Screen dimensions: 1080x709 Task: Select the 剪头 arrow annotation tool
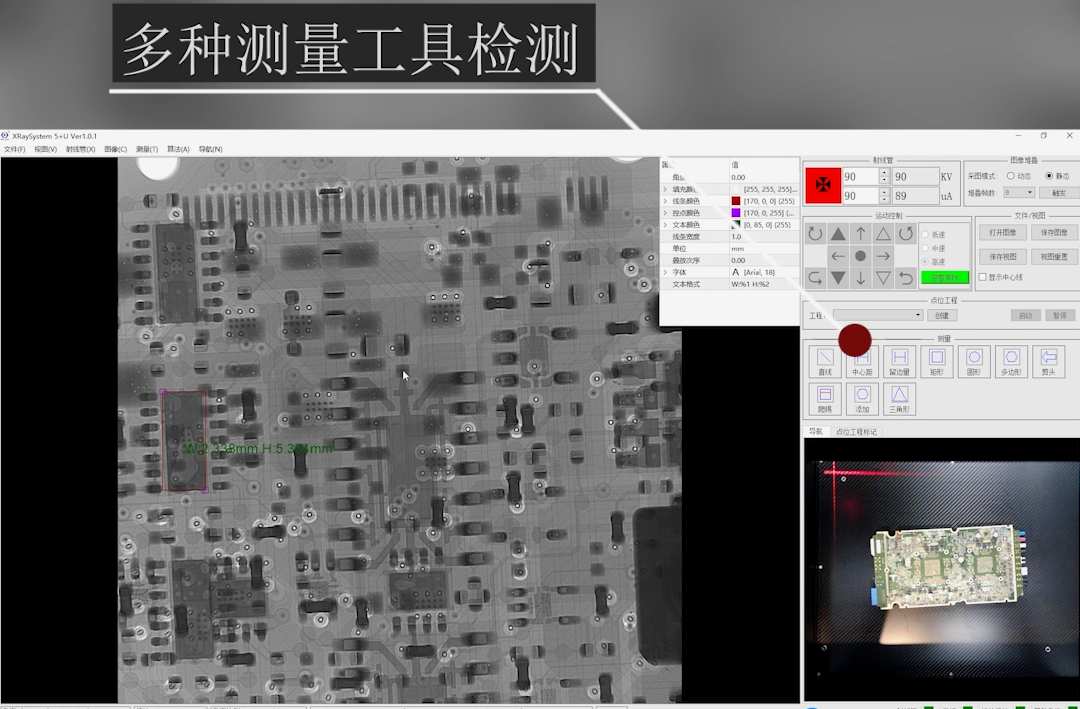1049,358
